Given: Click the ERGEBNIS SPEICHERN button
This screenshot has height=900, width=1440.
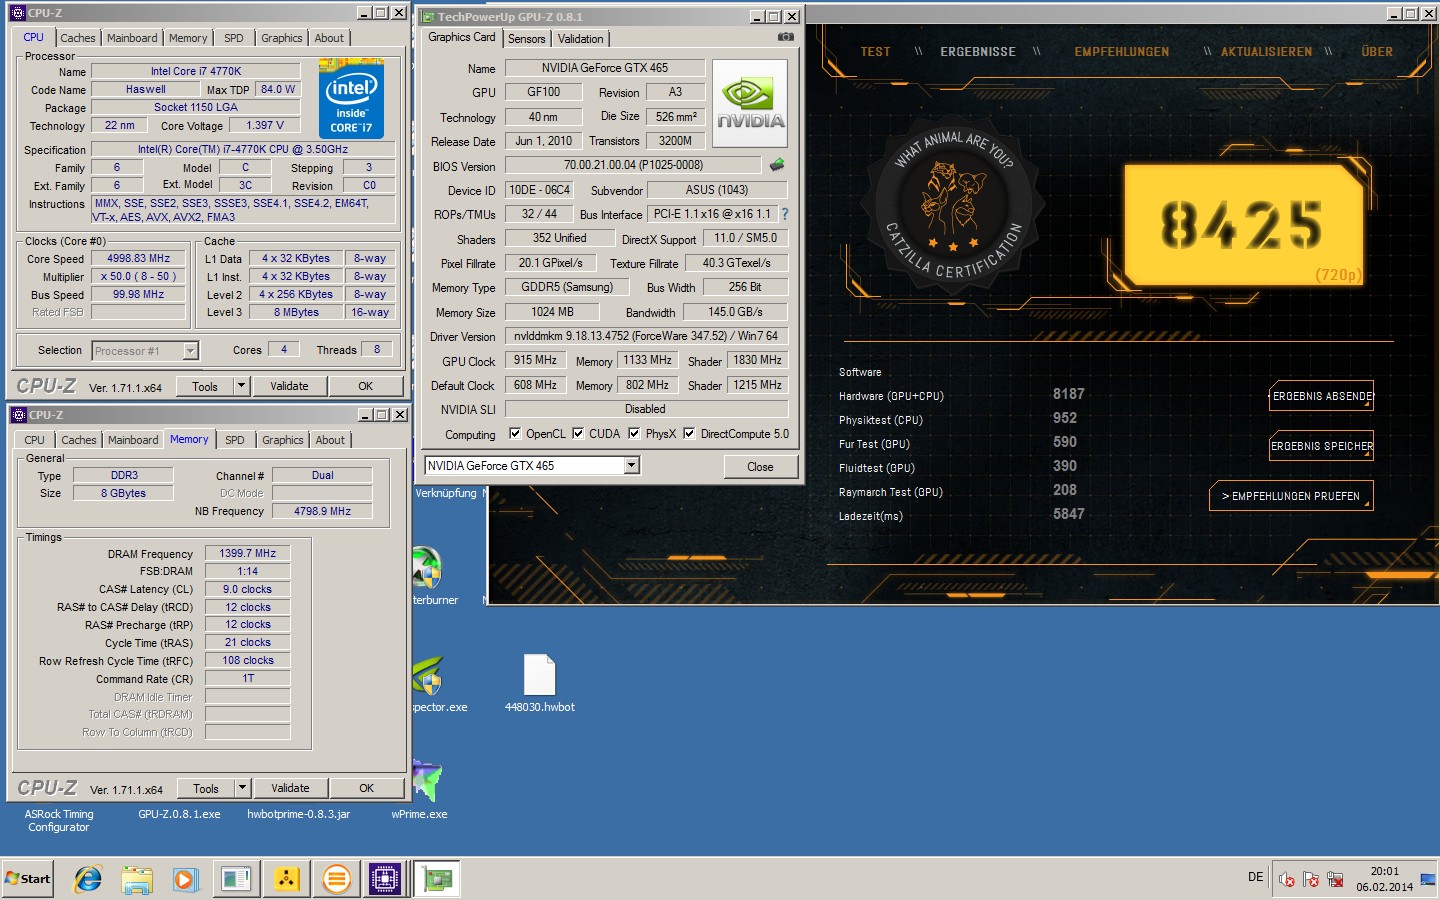Looking at the screenshot, I should pos(1322,446).
